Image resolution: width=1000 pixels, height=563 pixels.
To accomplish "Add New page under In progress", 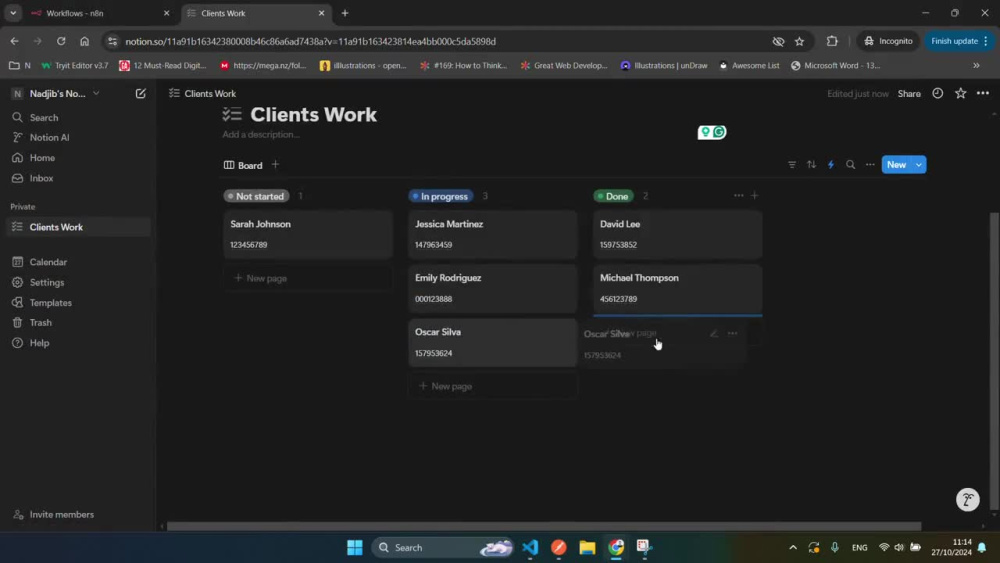I will click(492, 386).
